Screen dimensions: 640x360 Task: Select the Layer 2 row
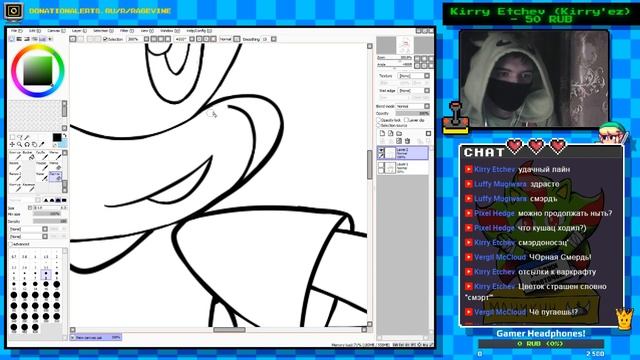[x=403, y=153]
